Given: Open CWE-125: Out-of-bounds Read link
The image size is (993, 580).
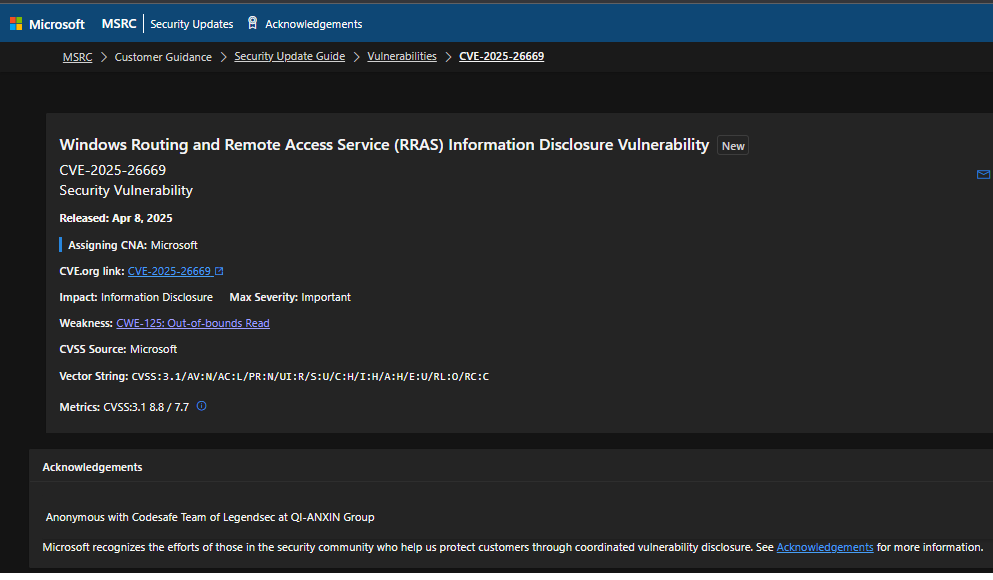Looking at the screenshot, I should (193, 323).
